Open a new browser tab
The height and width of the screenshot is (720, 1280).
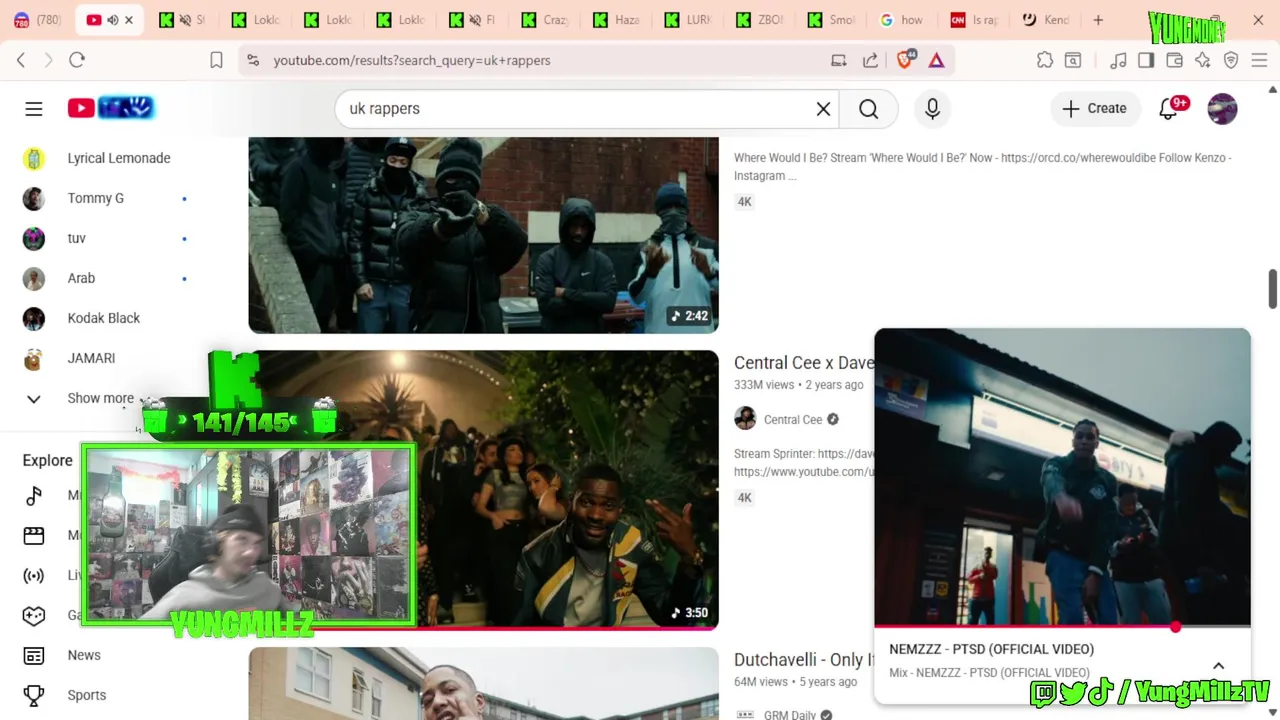click(x=1098, y=20)
